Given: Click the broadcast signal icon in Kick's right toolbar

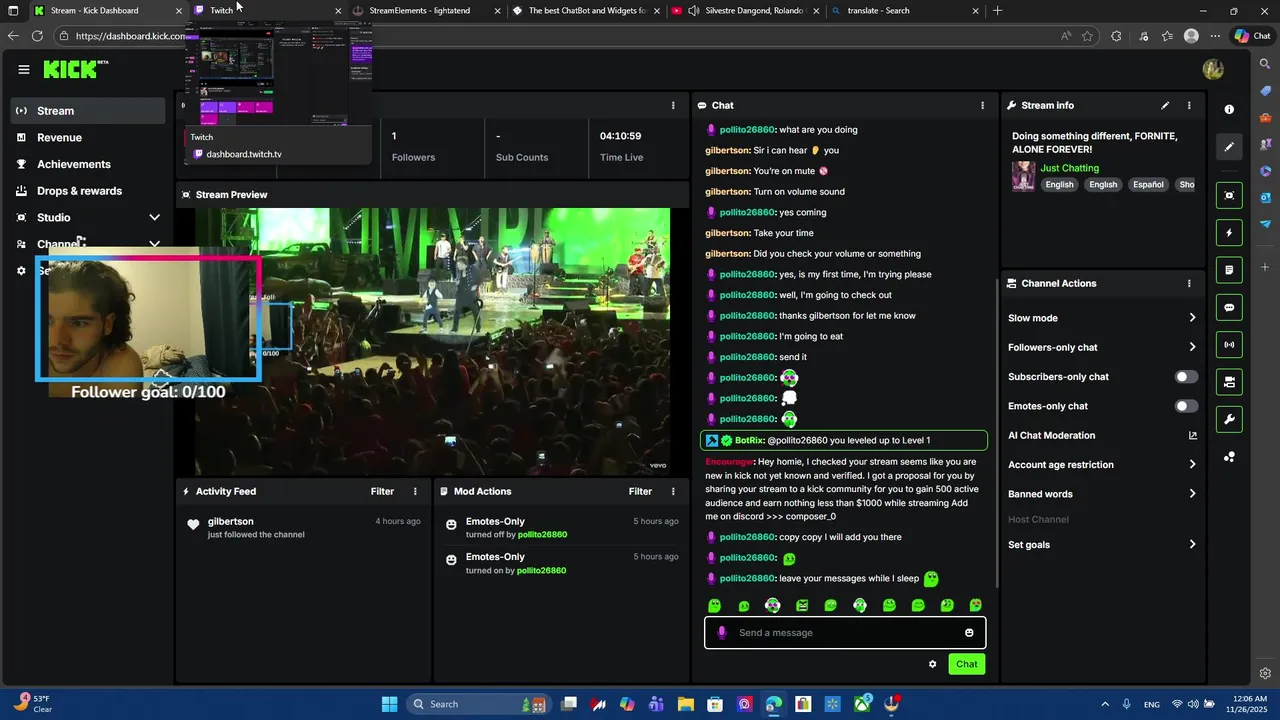Looking at the screenshot, I should [1229, 345].
